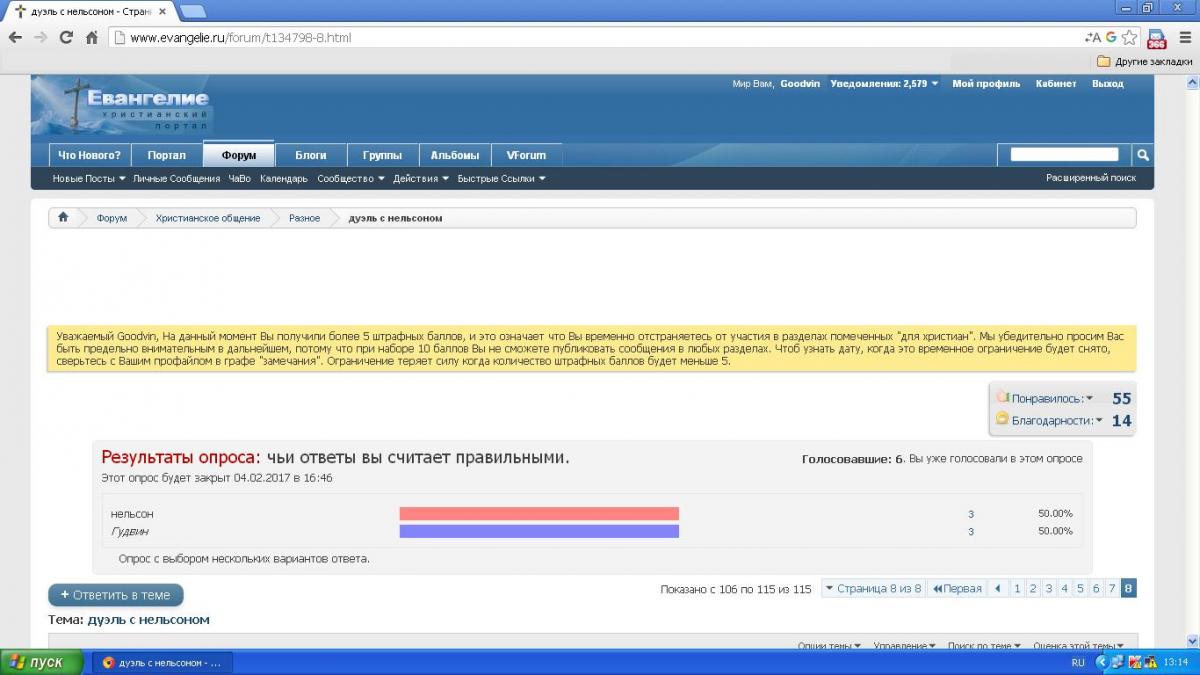Screen dimensions: 1200x675
Task: Open the 'Расширенный поиск' link
Action: pyautogui.click(x=1091, y=178)
